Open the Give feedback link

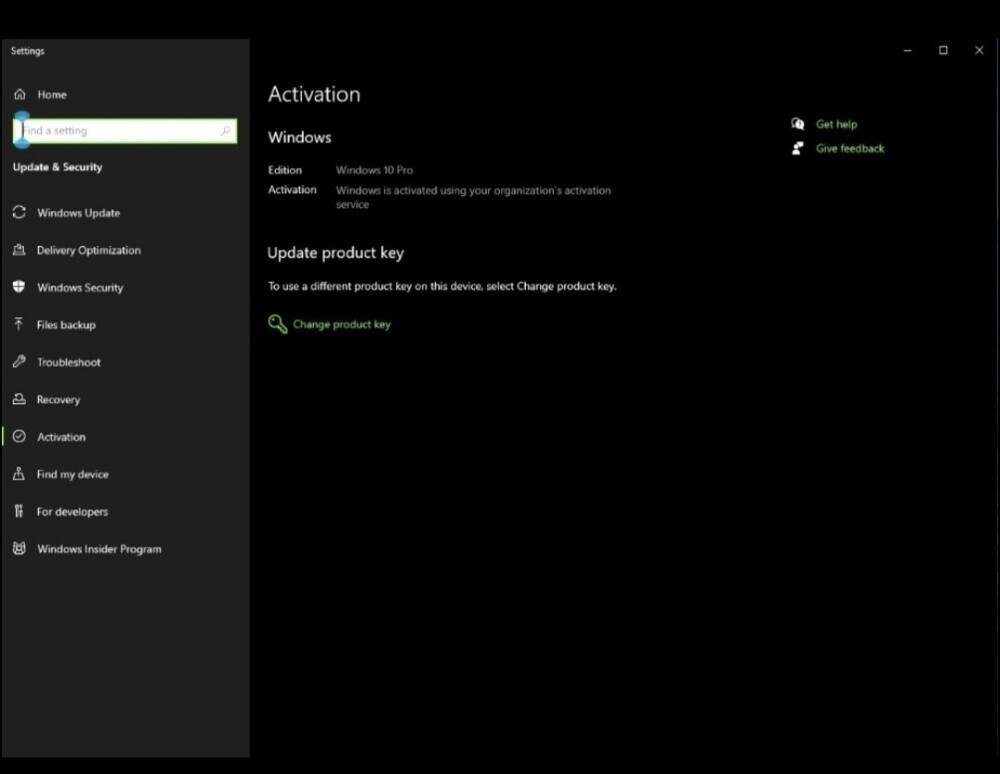pos(849,149)
